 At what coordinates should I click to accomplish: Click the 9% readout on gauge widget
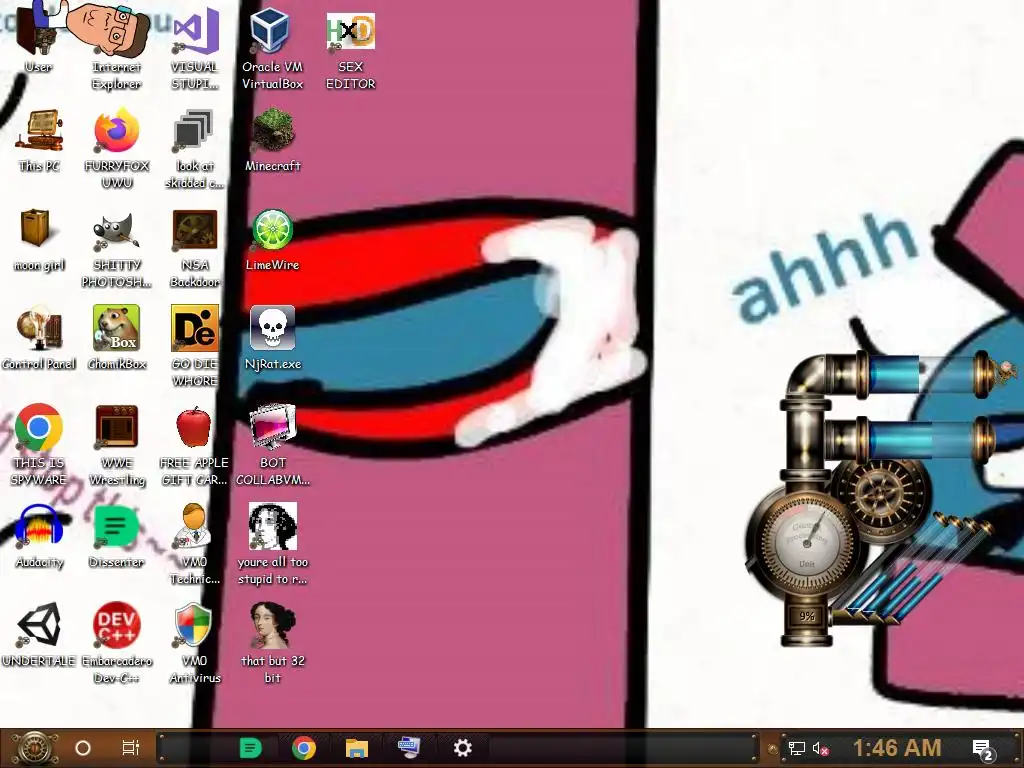tap(807, 616)
